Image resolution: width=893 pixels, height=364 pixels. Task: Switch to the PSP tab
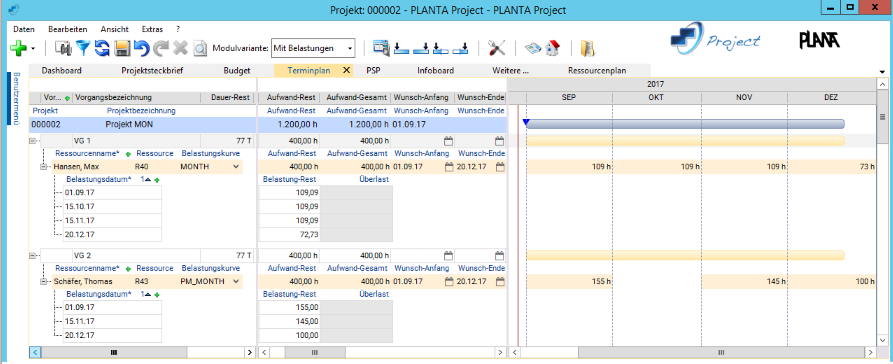[x=373, y=71]
